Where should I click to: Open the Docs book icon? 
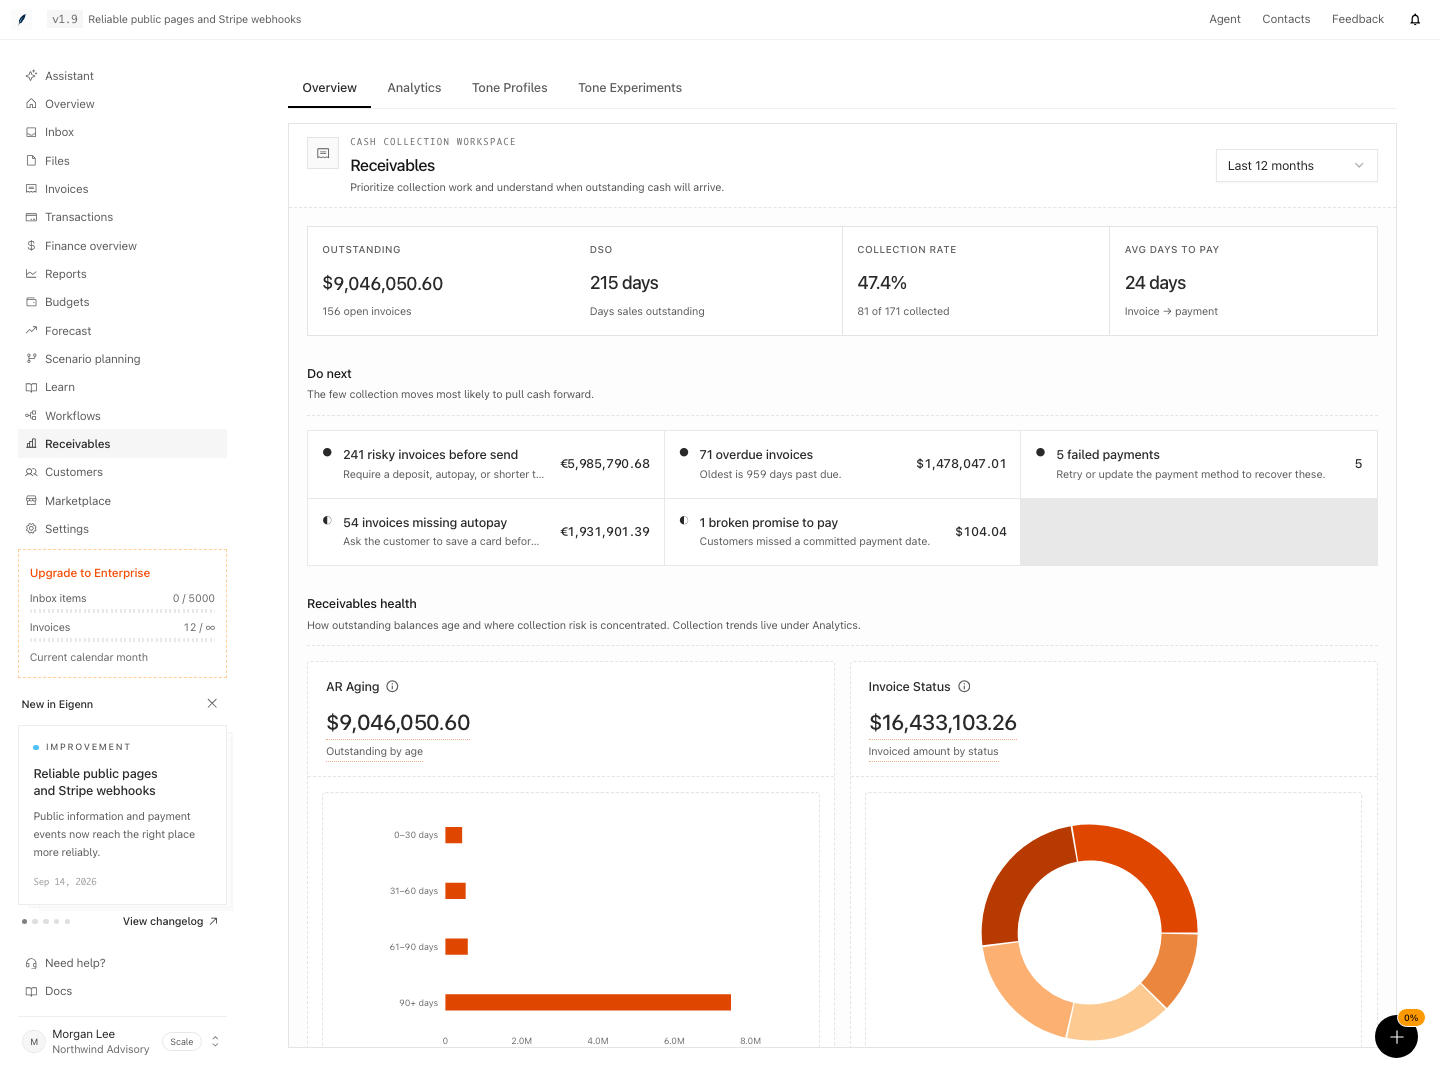31,991
